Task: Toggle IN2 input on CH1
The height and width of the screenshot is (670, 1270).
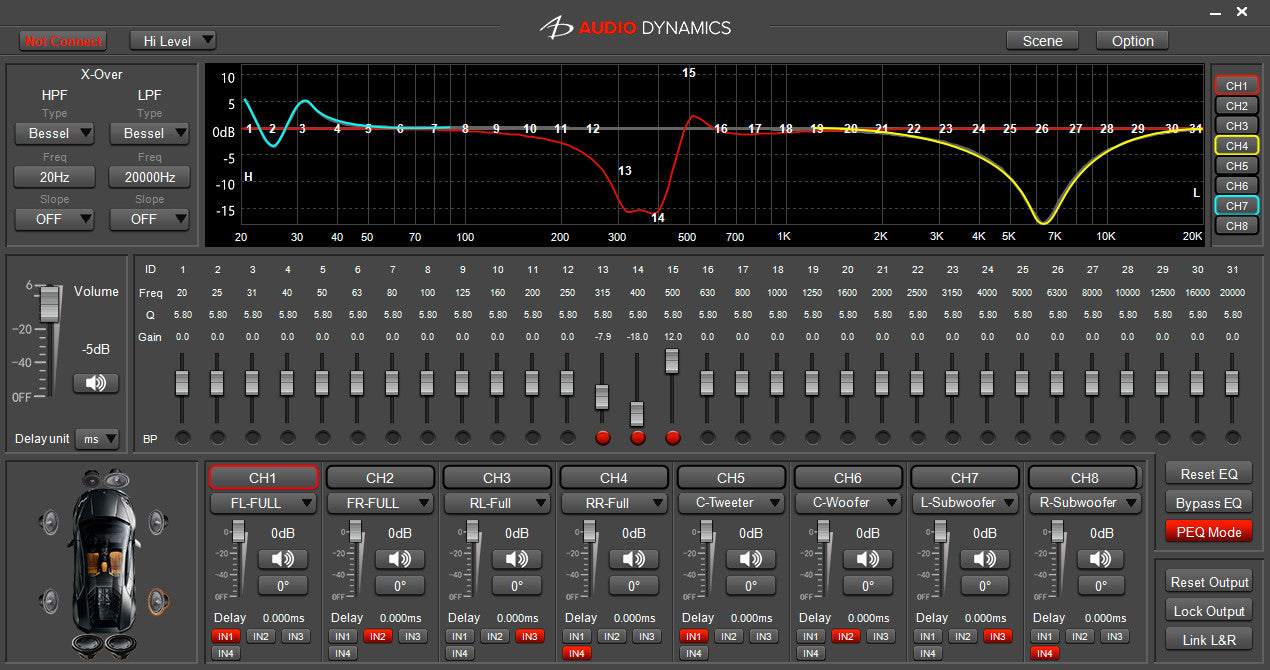Action: coord(260,636)
